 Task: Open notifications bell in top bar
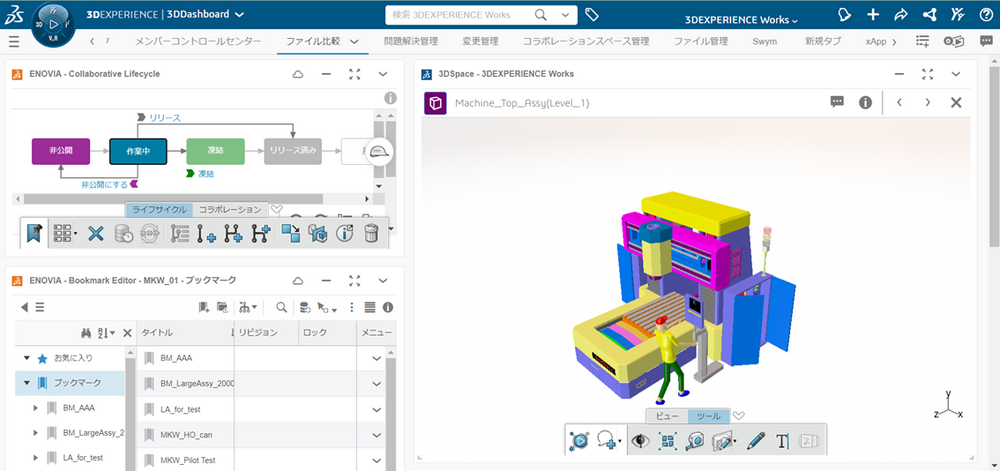click(x=844, y=15)
